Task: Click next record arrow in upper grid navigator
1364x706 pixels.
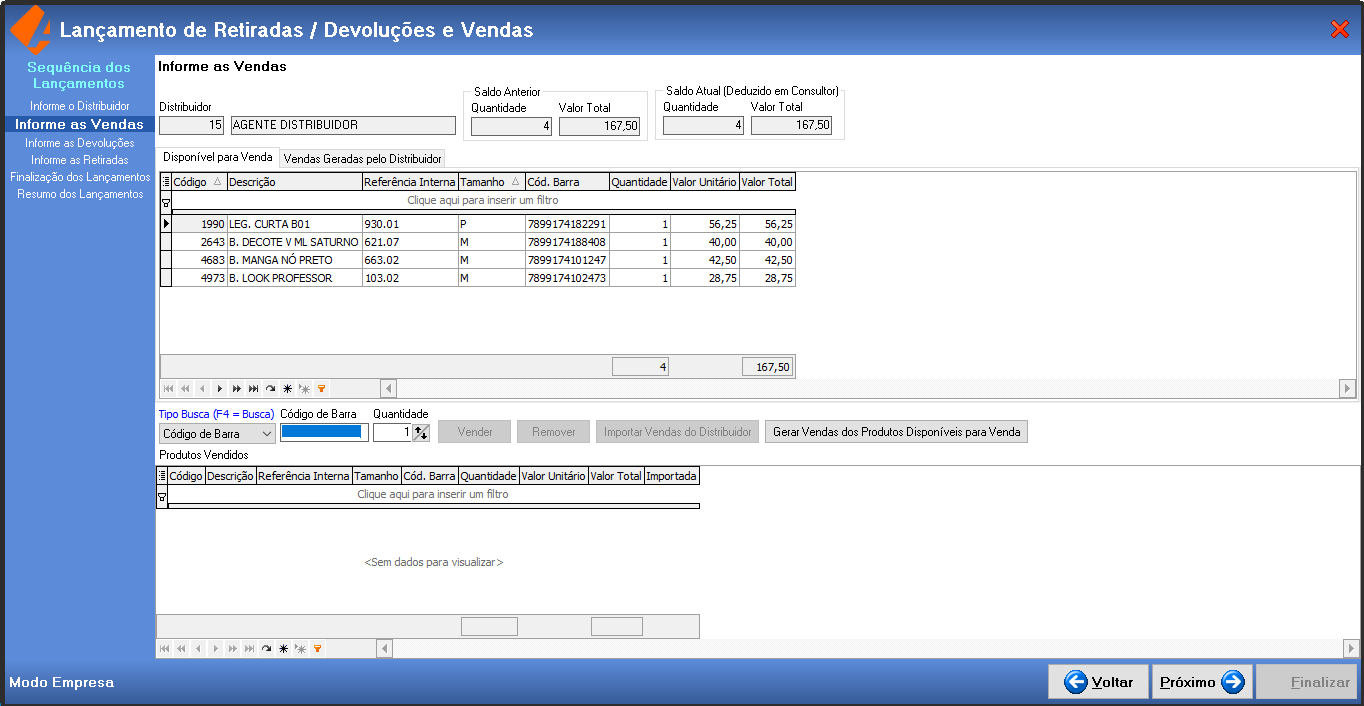Action: 219,388
